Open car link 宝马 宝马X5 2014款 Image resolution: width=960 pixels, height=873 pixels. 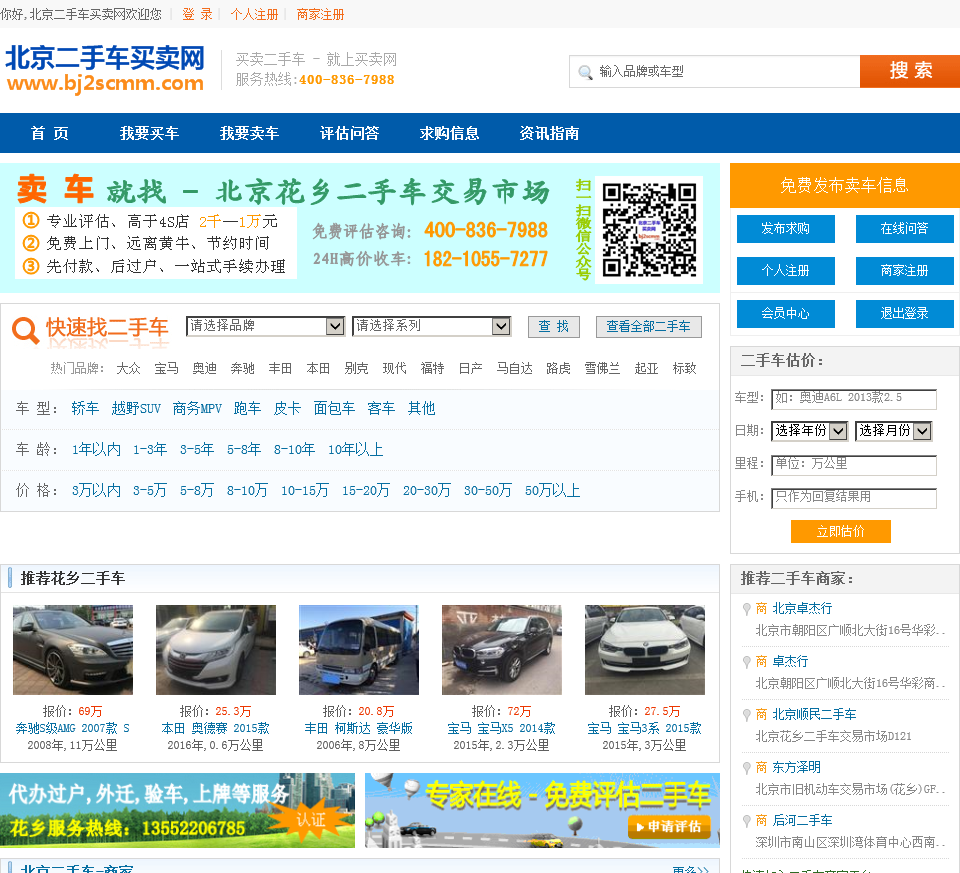(x=501, y=729)
